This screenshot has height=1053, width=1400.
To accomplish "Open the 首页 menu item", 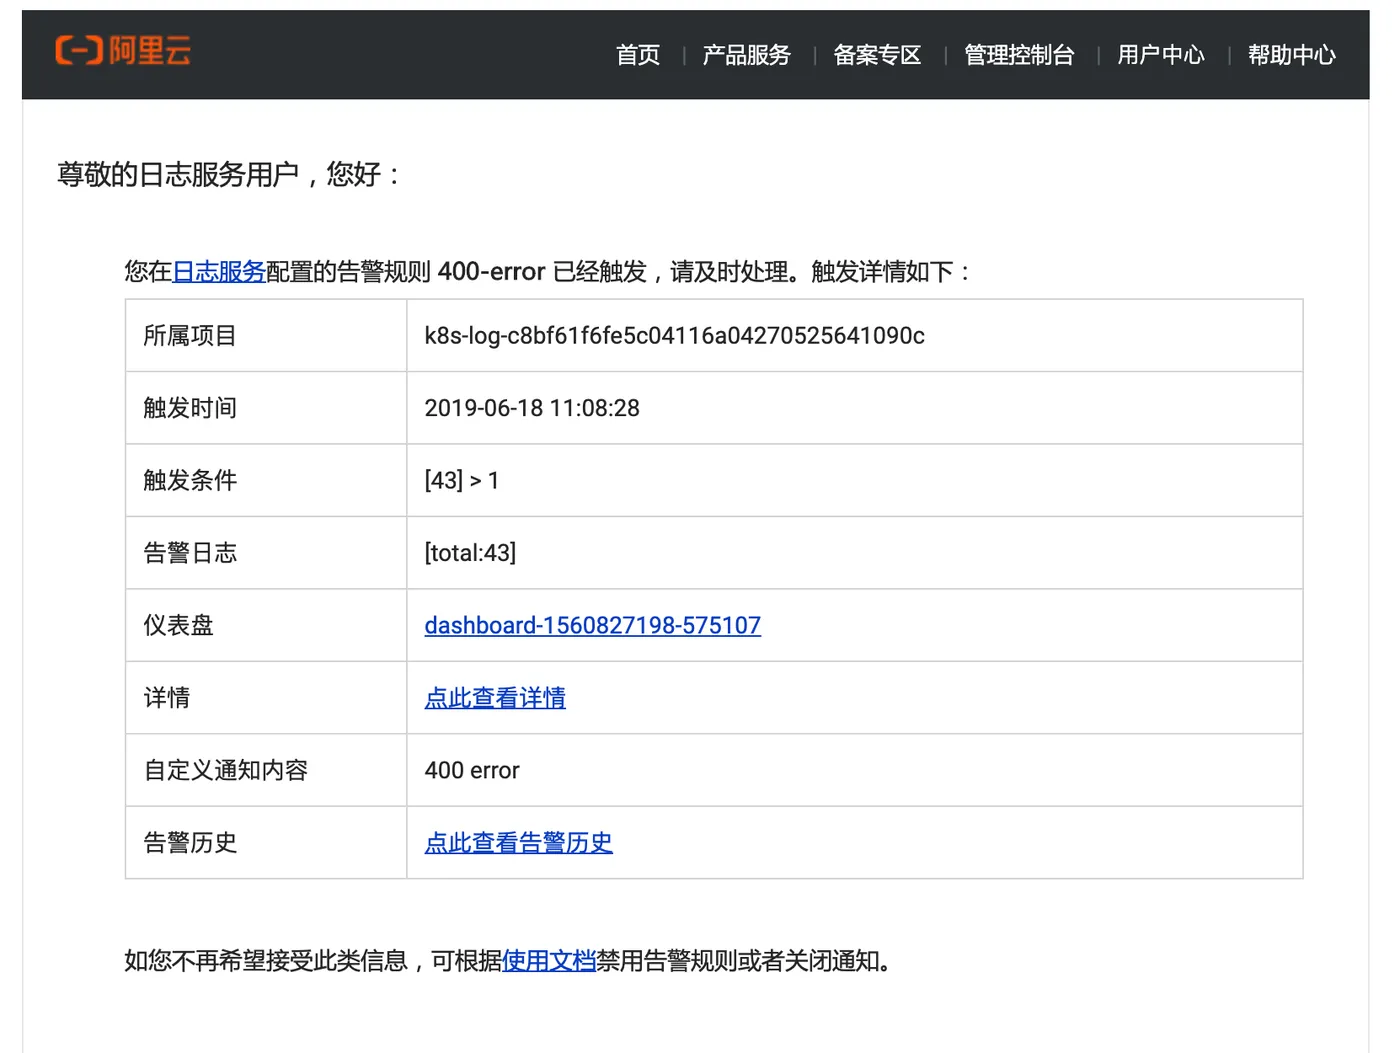I will click(x=638, y=55).
